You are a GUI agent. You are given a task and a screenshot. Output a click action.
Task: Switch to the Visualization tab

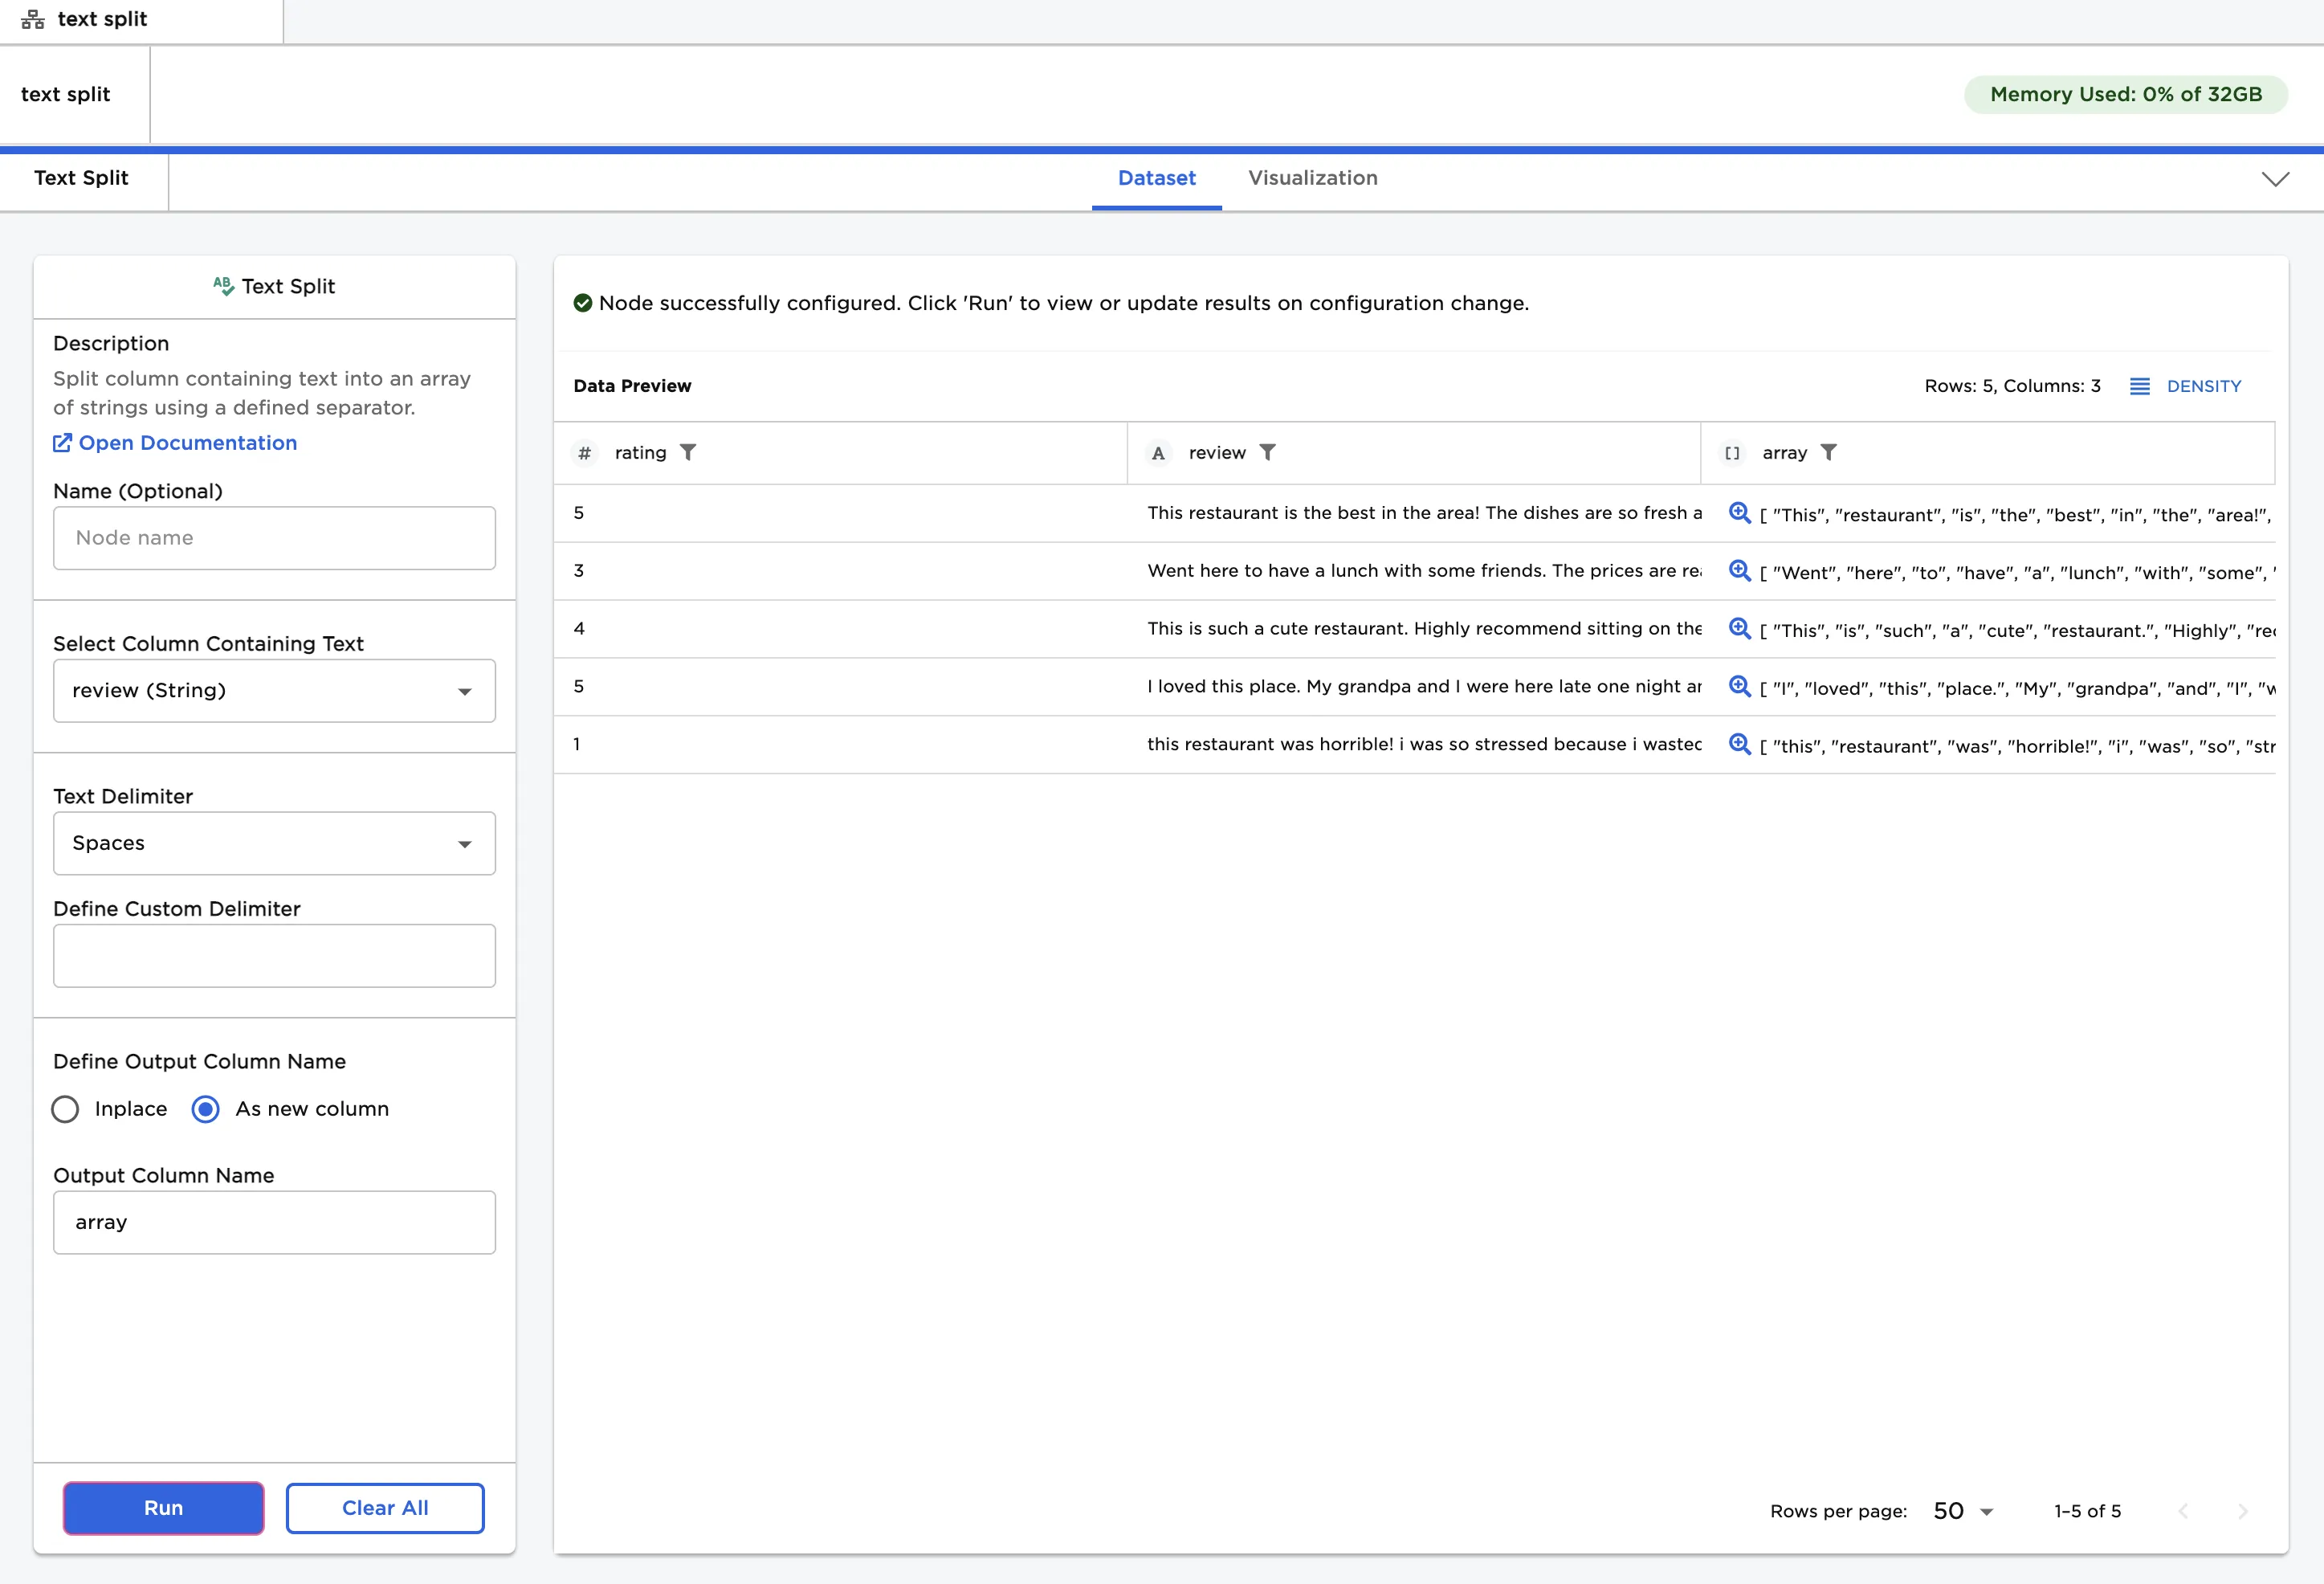pos(1312,178)
